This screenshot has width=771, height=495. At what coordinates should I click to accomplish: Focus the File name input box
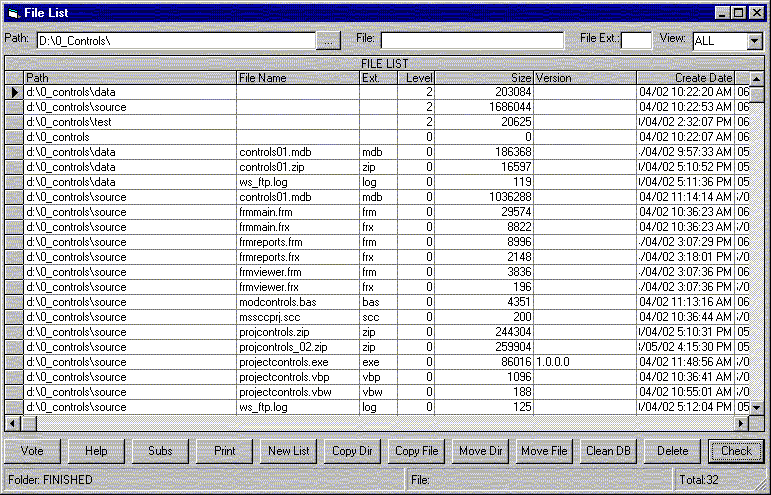(x=471, y=41)
